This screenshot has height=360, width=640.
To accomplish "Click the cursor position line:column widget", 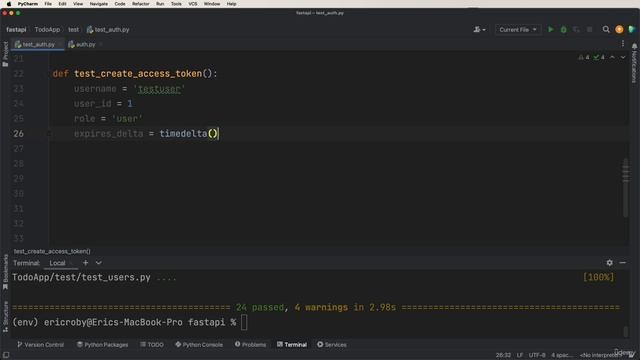I will (503, 355).
